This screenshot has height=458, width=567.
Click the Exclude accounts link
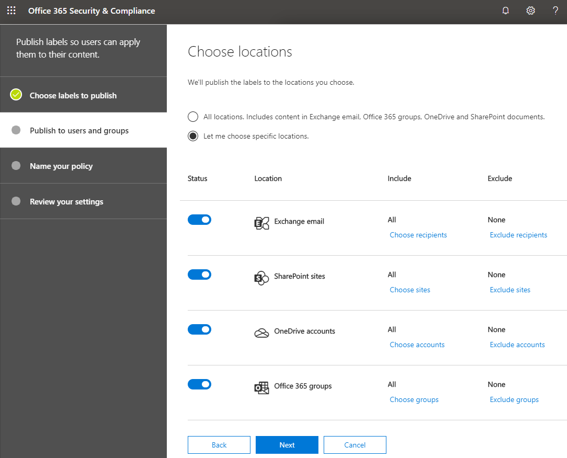pos(517,345)
